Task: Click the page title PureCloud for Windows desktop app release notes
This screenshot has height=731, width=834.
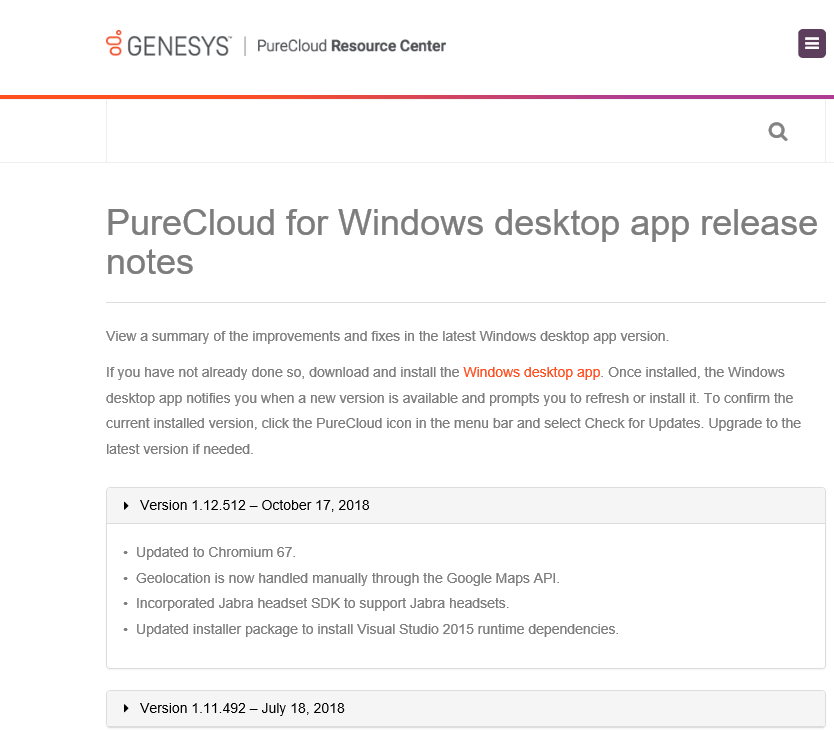Action: click(x=462, y=242)
